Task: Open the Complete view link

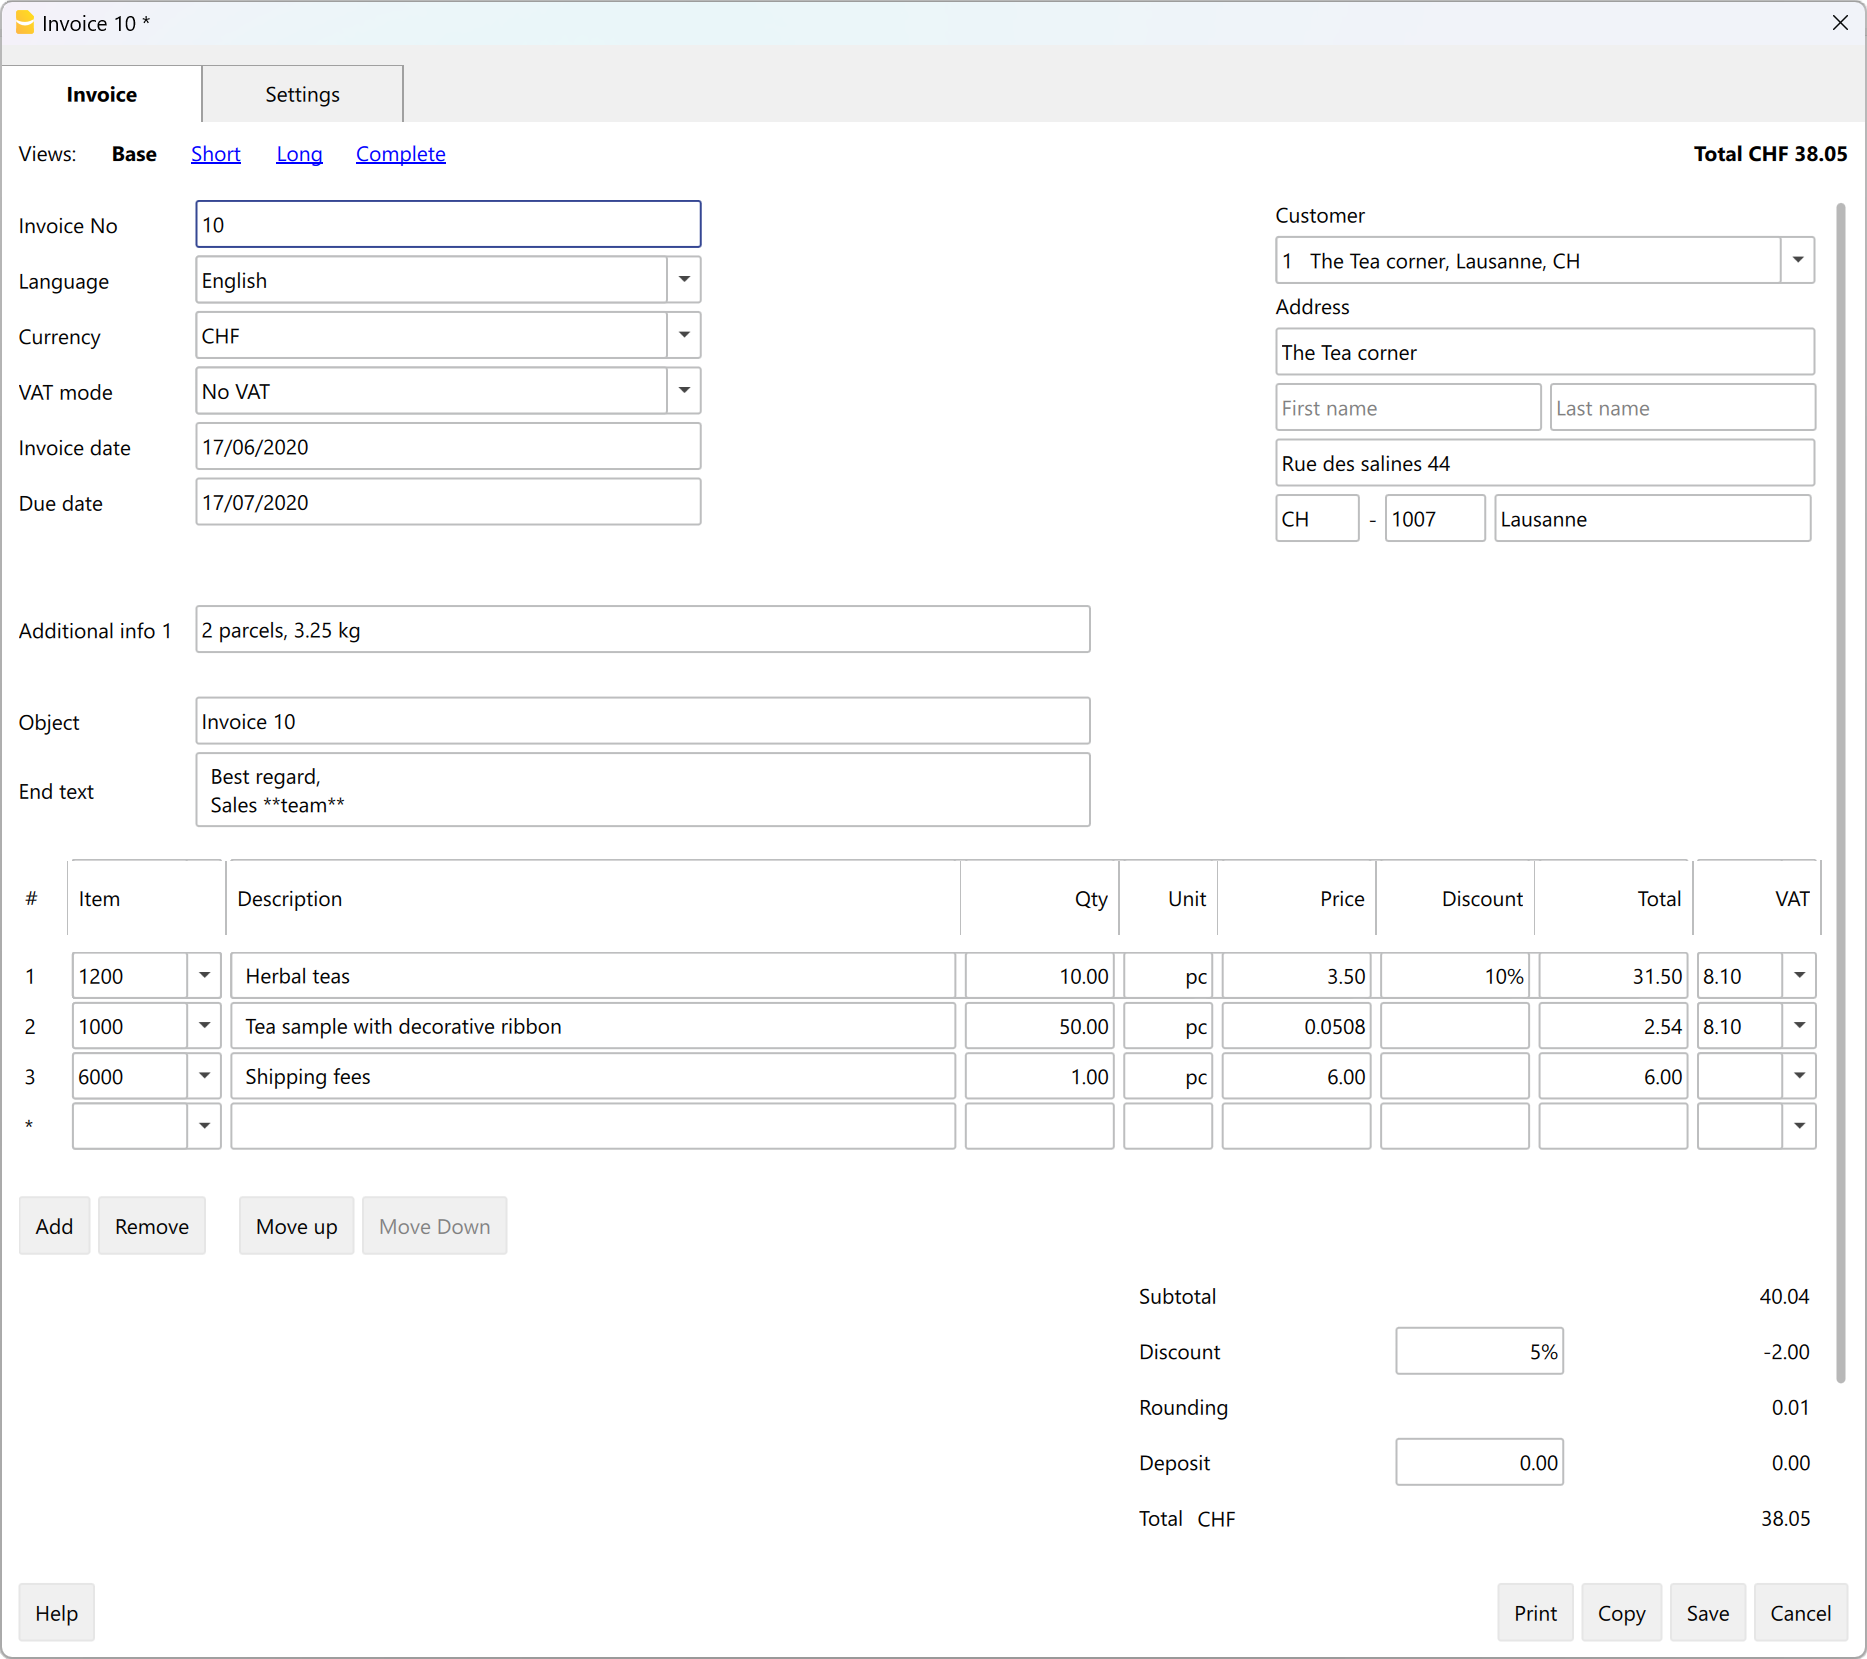Action: click(x=400, y=154)
